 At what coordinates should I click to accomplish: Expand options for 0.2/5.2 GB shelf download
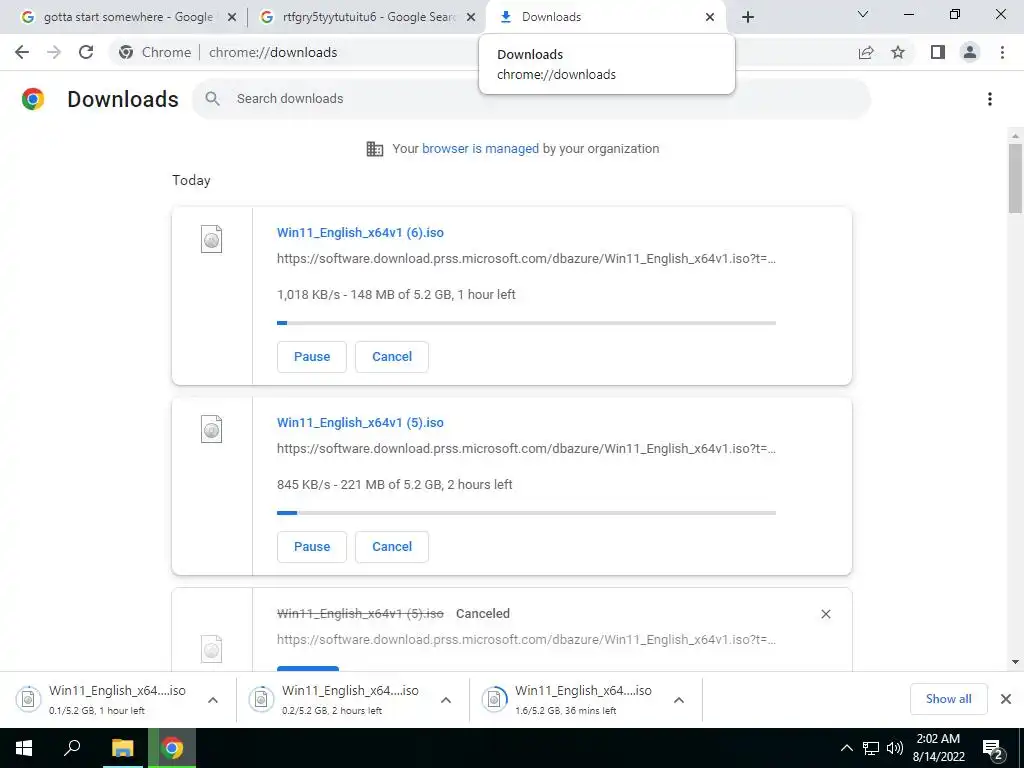point(446,700)
